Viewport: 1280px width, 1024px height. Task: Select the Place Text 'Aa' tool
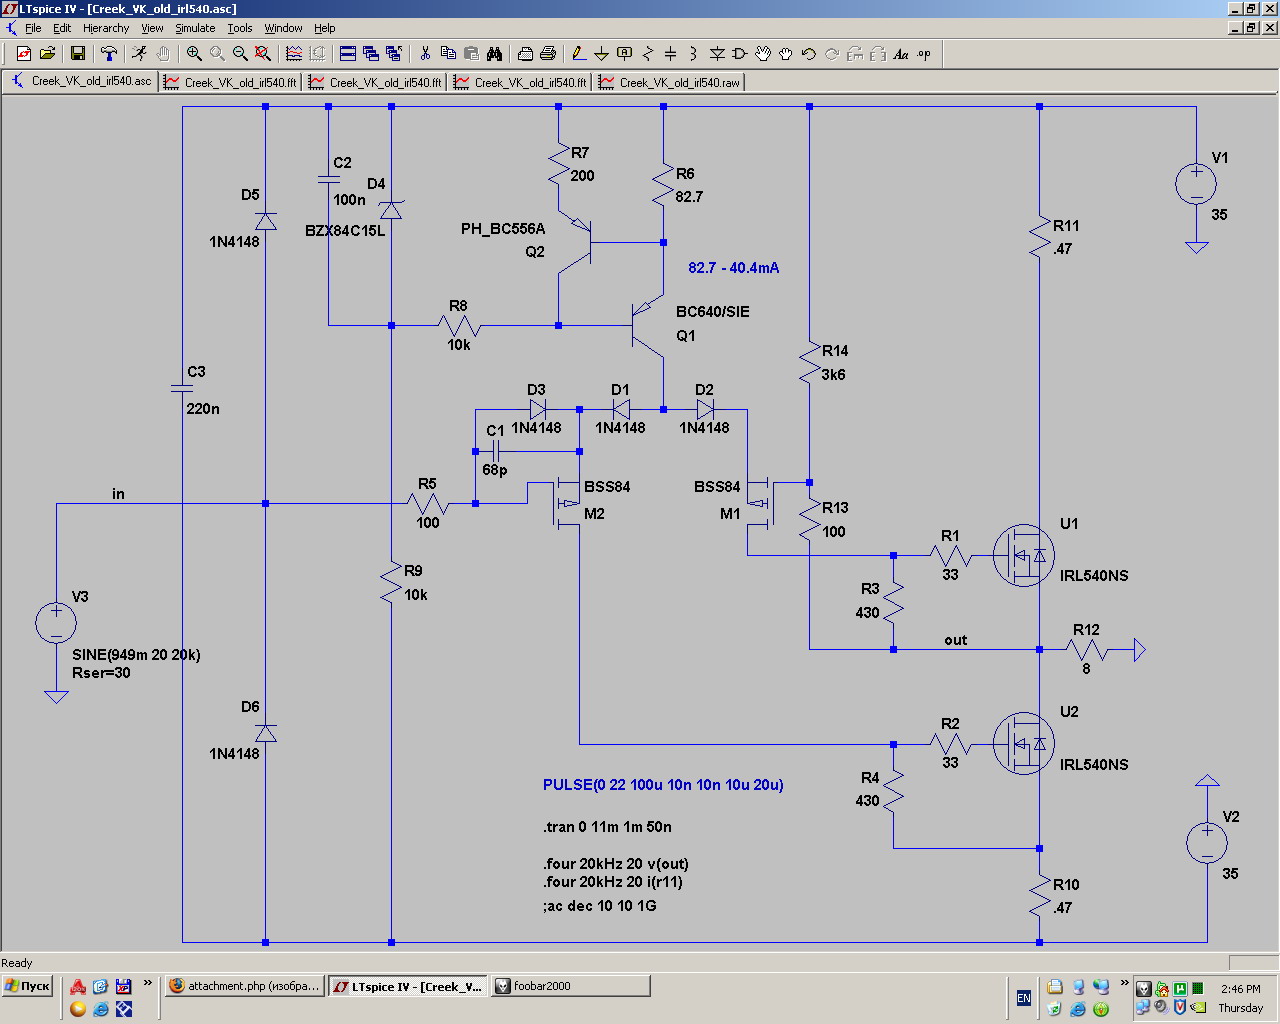pos(901,54)
